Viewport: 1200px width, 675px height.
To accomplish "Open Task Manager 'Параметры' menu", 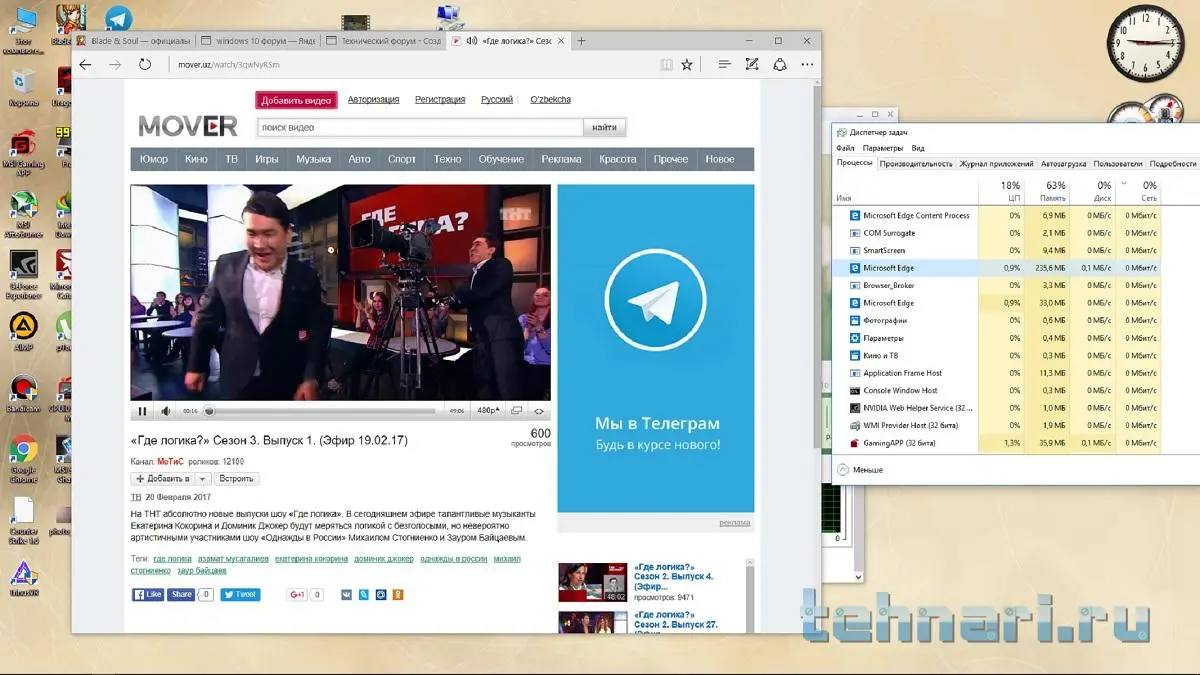I will 883,148.
